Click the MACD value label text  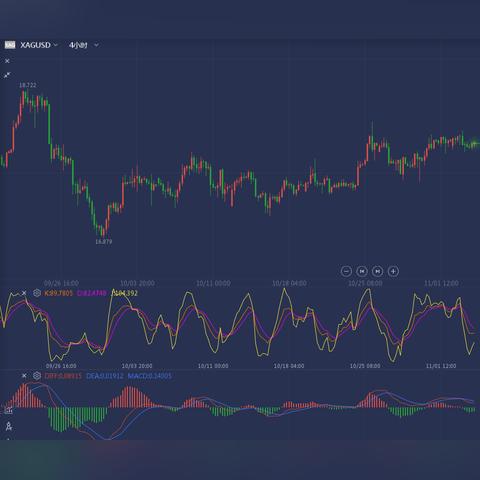[150, 376]
